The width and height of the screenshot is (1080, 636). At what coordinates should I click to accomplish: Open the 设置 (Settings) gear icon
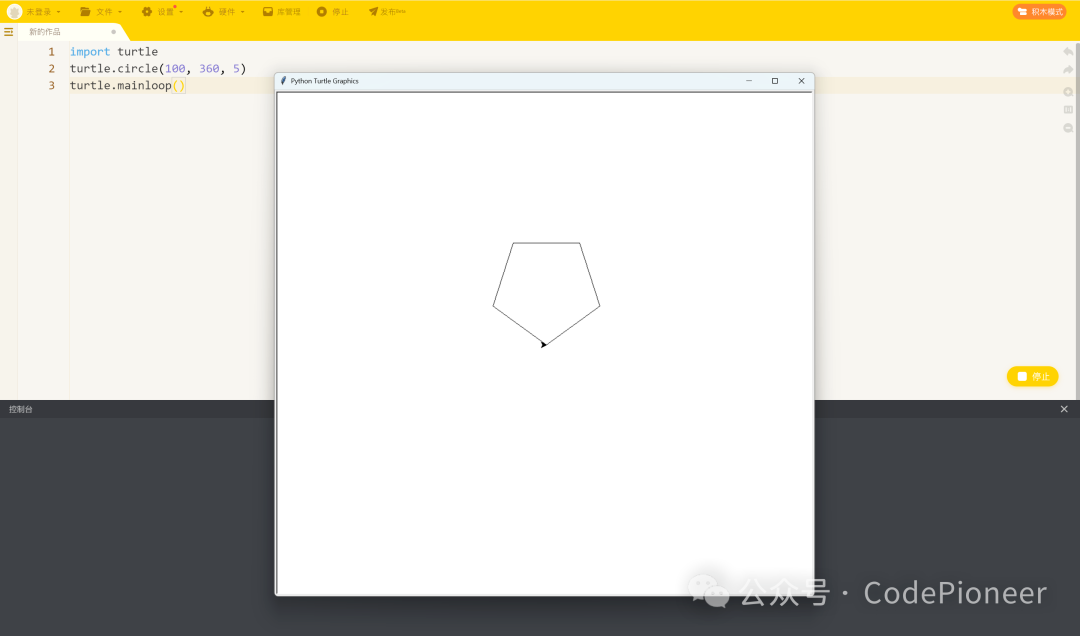(147, 12)
